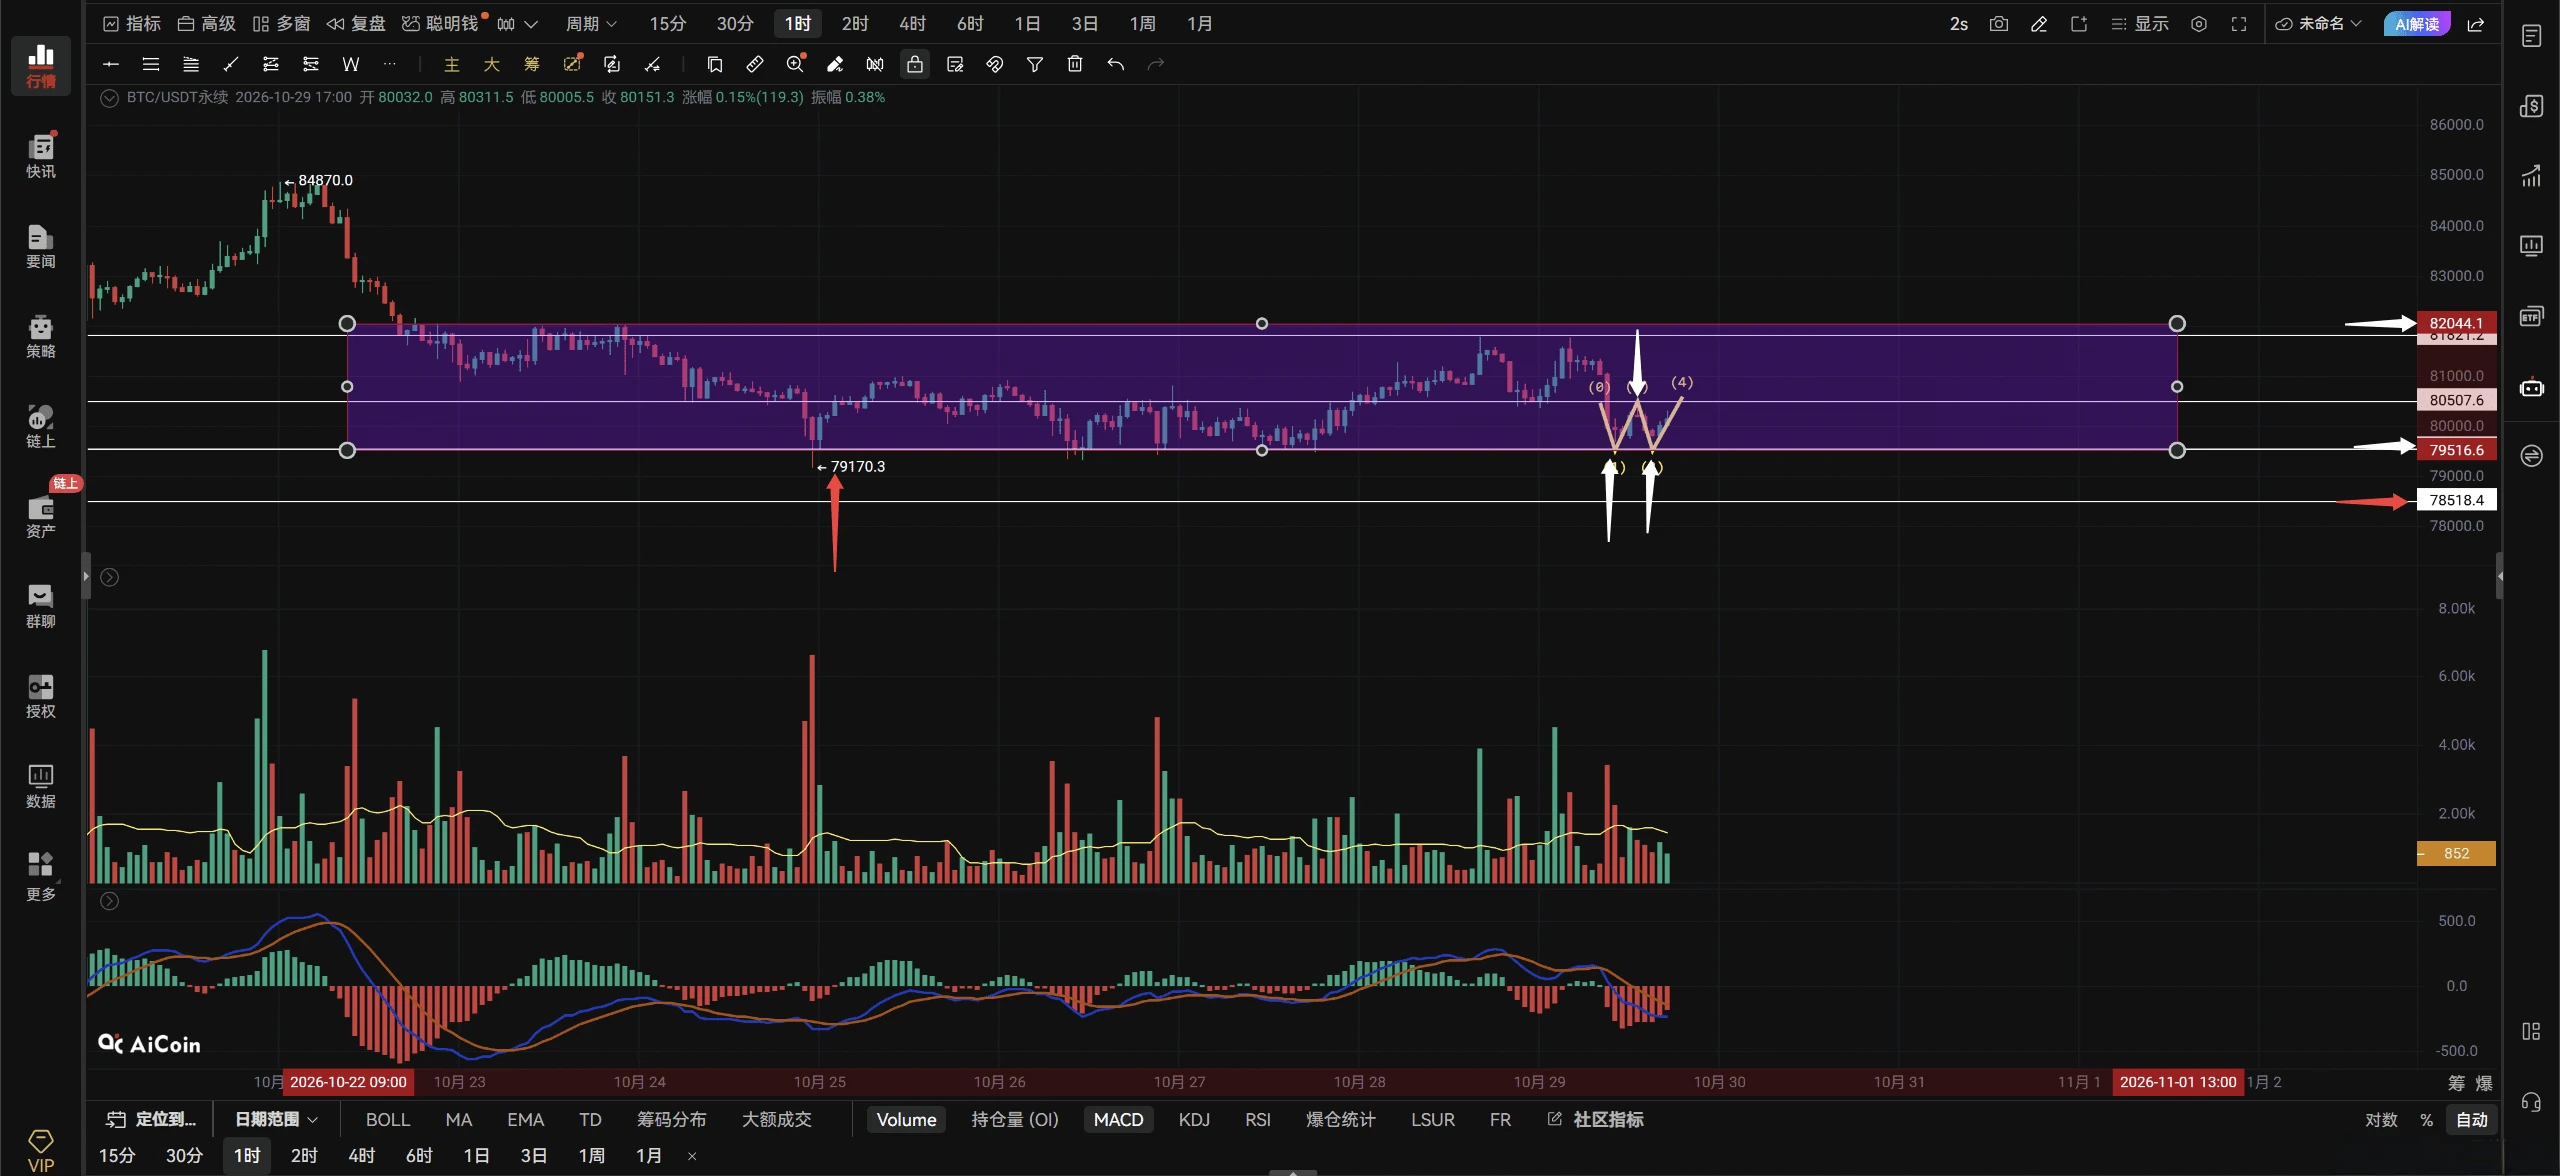Switch to 15分 timeframe in top bar

click(x=667, y=23)
